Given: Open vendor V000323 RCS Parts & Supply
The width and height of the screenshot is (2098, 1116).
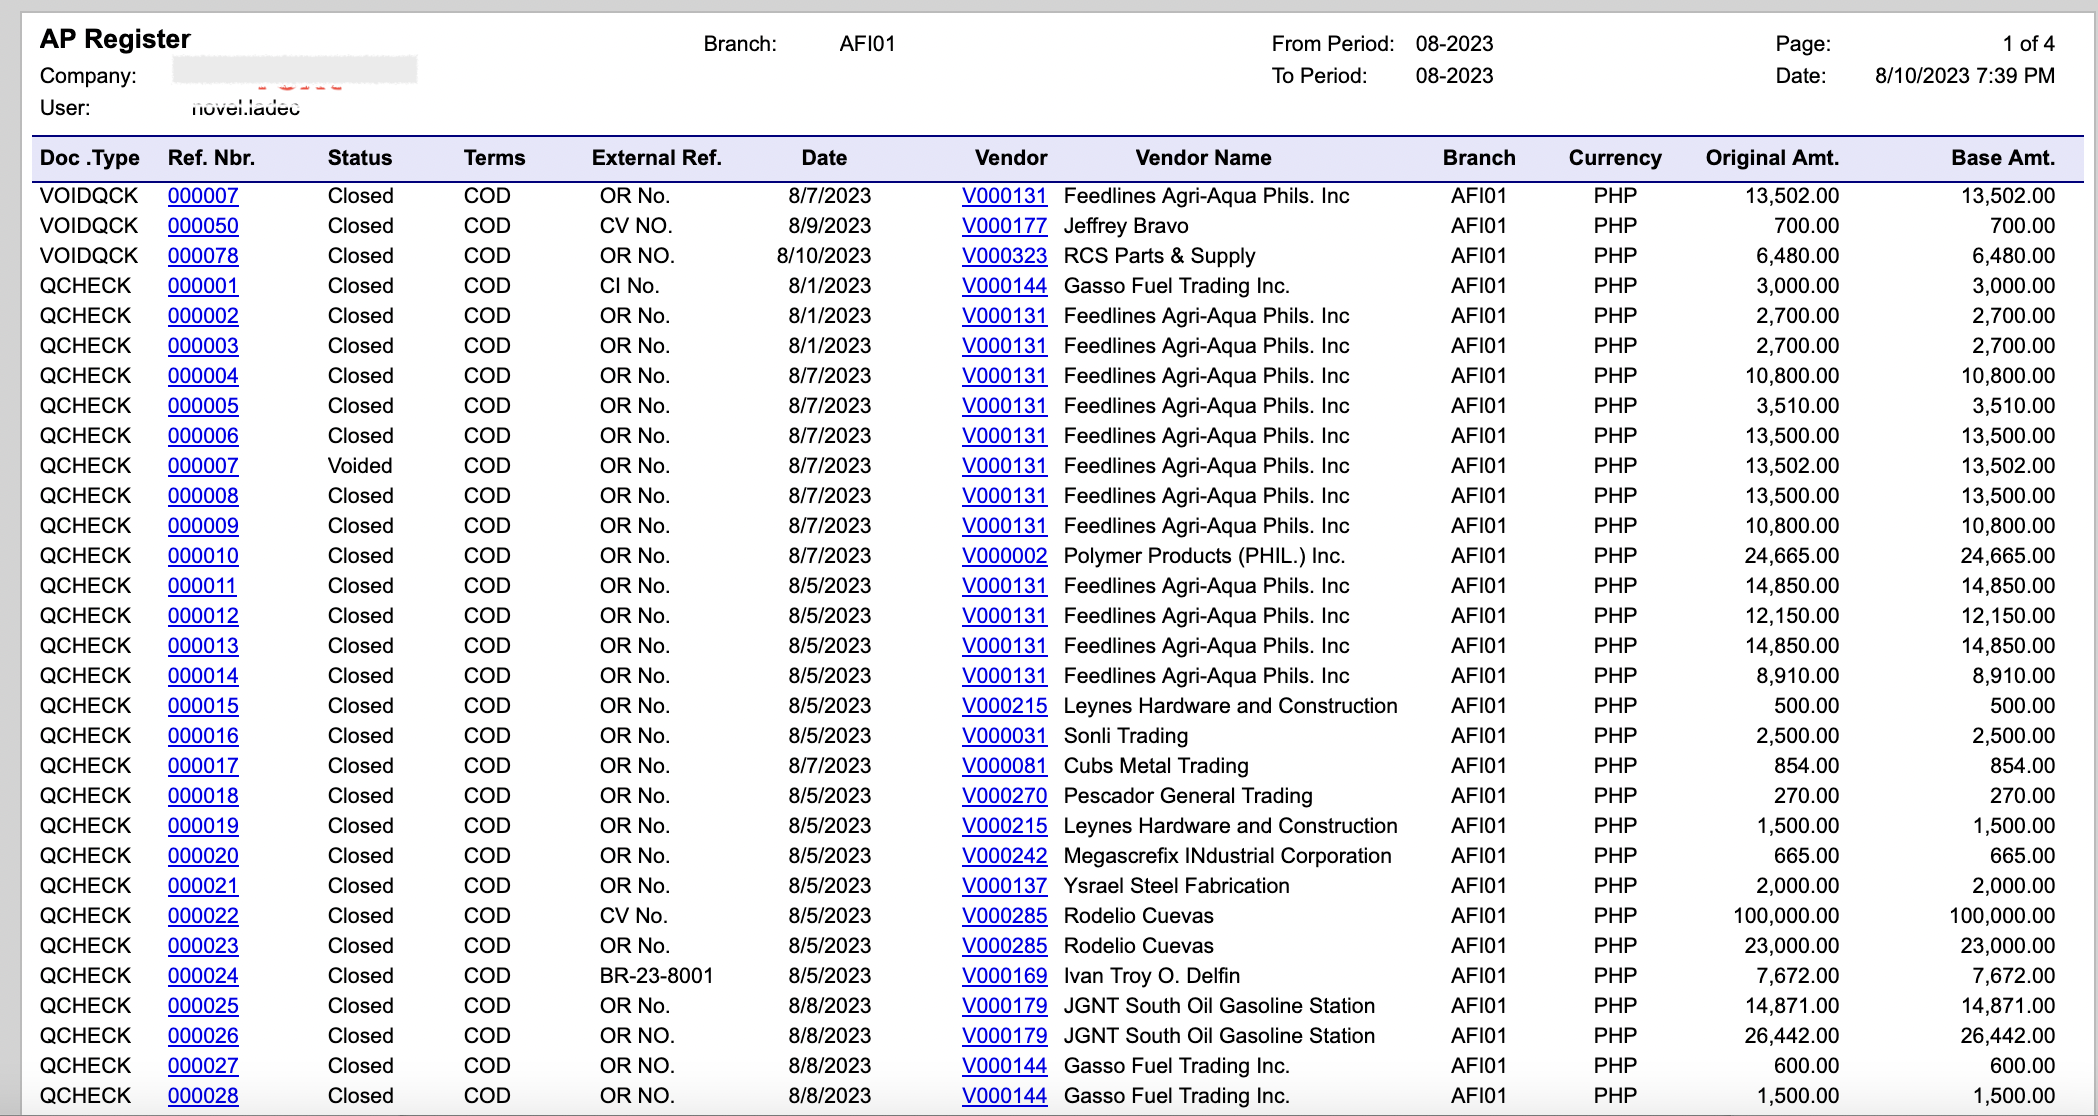Looking at the screenshot, I should [1004, 256].
